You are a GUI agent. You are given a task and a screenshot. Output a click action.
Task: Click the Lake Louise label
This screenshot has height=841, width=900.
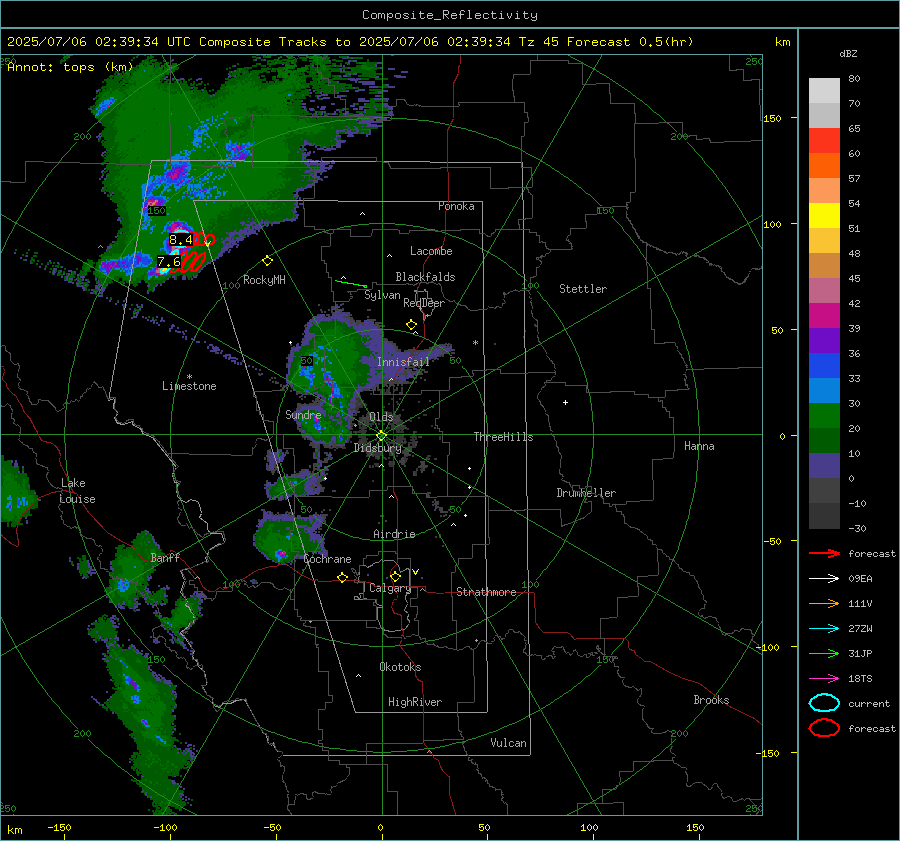pyautogui.click(x=77, y=491)
